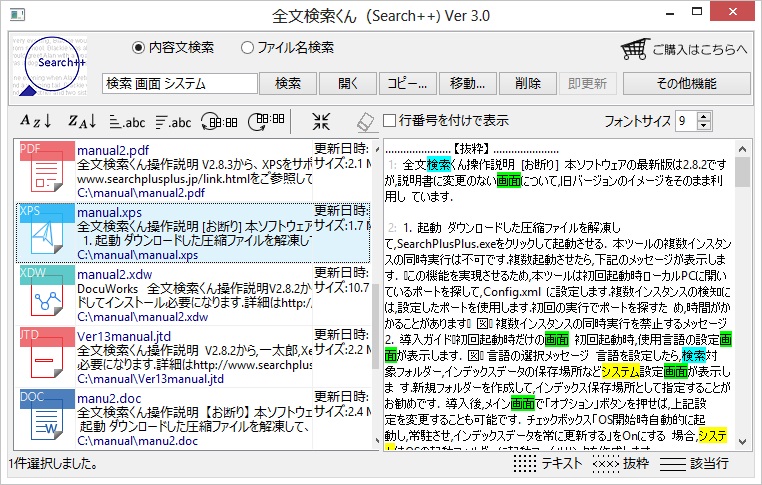Select manual.xps file name

[x=109, y=212]
